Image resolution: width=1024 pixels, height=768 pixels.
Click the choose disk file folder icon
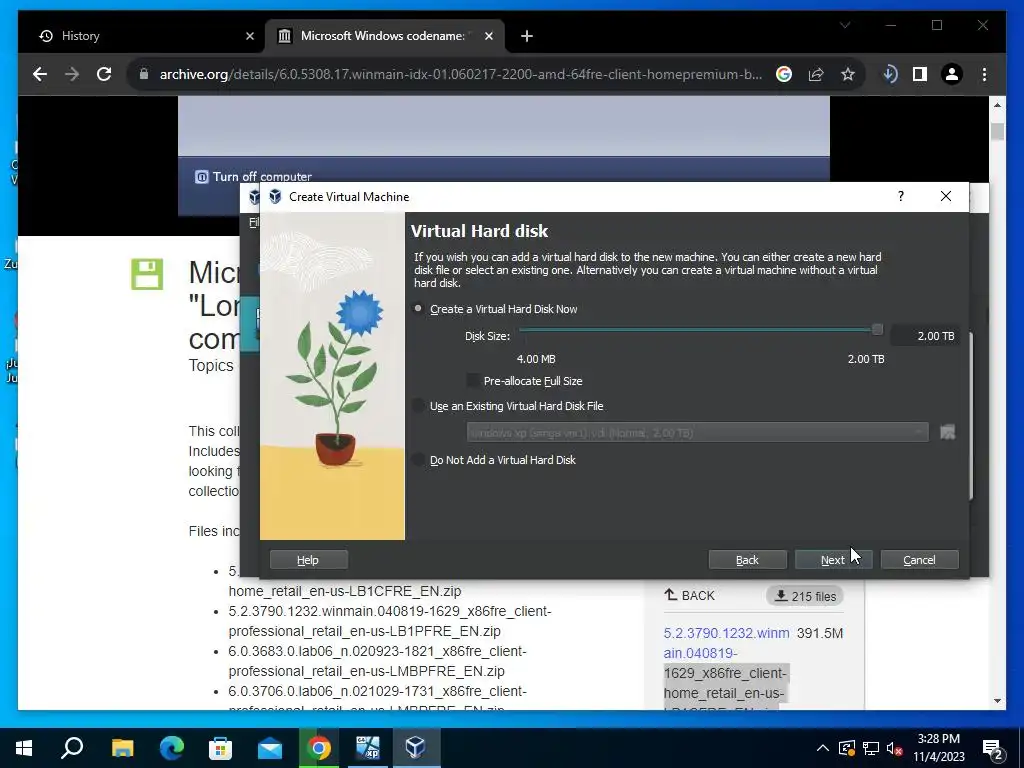point(948,432)
